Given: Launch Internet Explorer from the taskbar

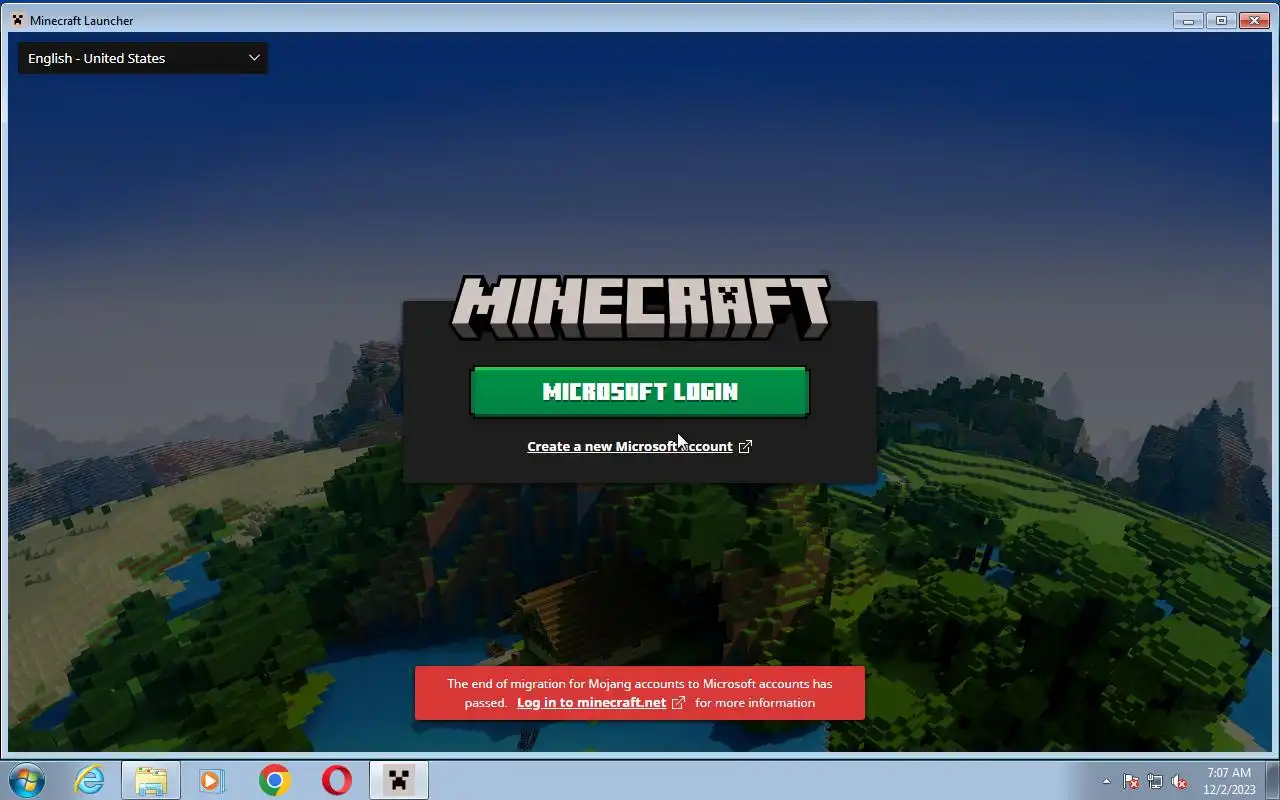Looking at the screenshot, I should coord(90,780).
